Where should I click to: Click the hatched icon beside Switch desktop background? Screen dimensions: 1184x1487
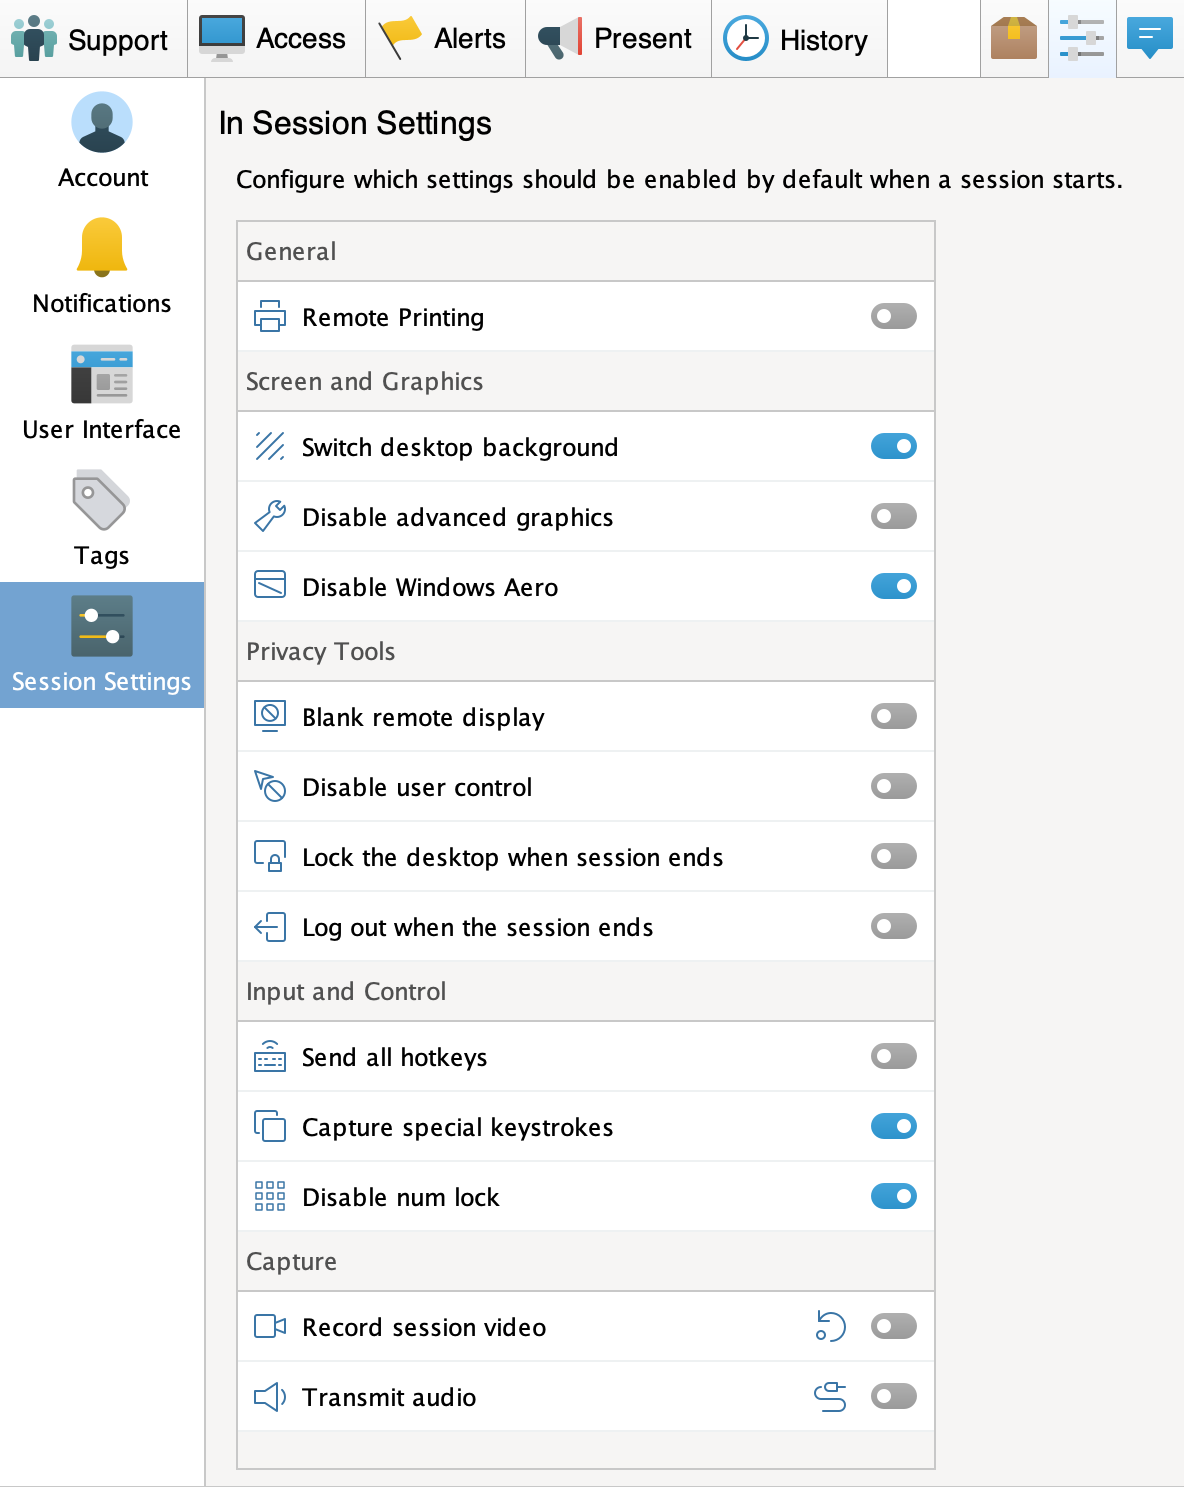(270, 446)
